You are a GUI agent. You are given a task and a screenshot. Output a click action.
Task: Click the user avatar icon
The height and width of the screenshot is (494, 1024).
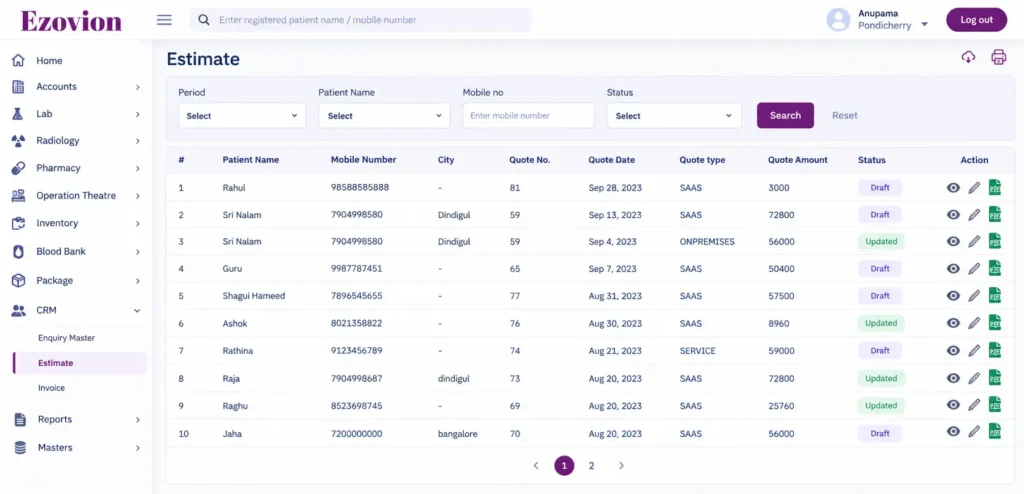(x=838, y=20)
